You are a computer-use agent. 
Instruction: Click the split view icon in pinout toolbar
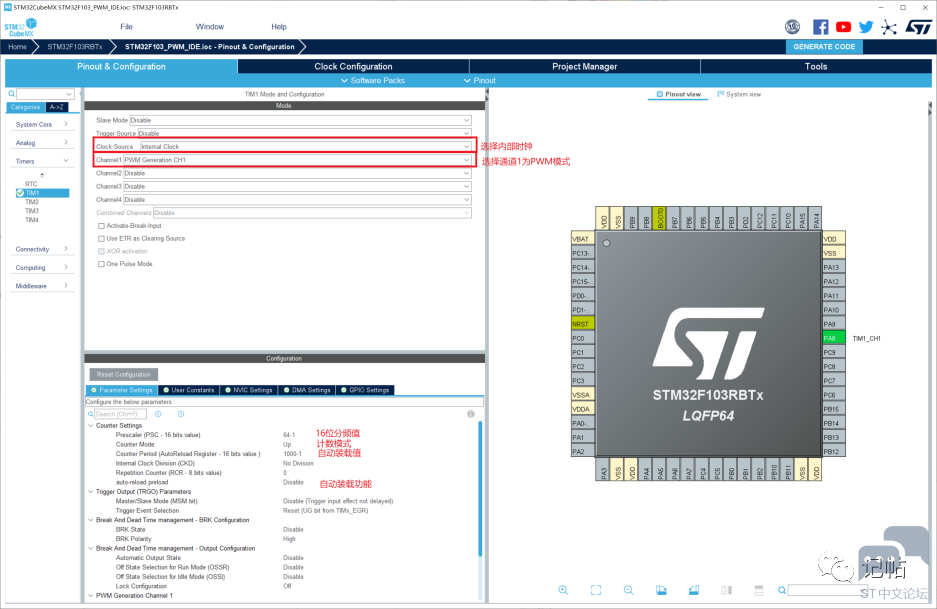pos(727,590)
